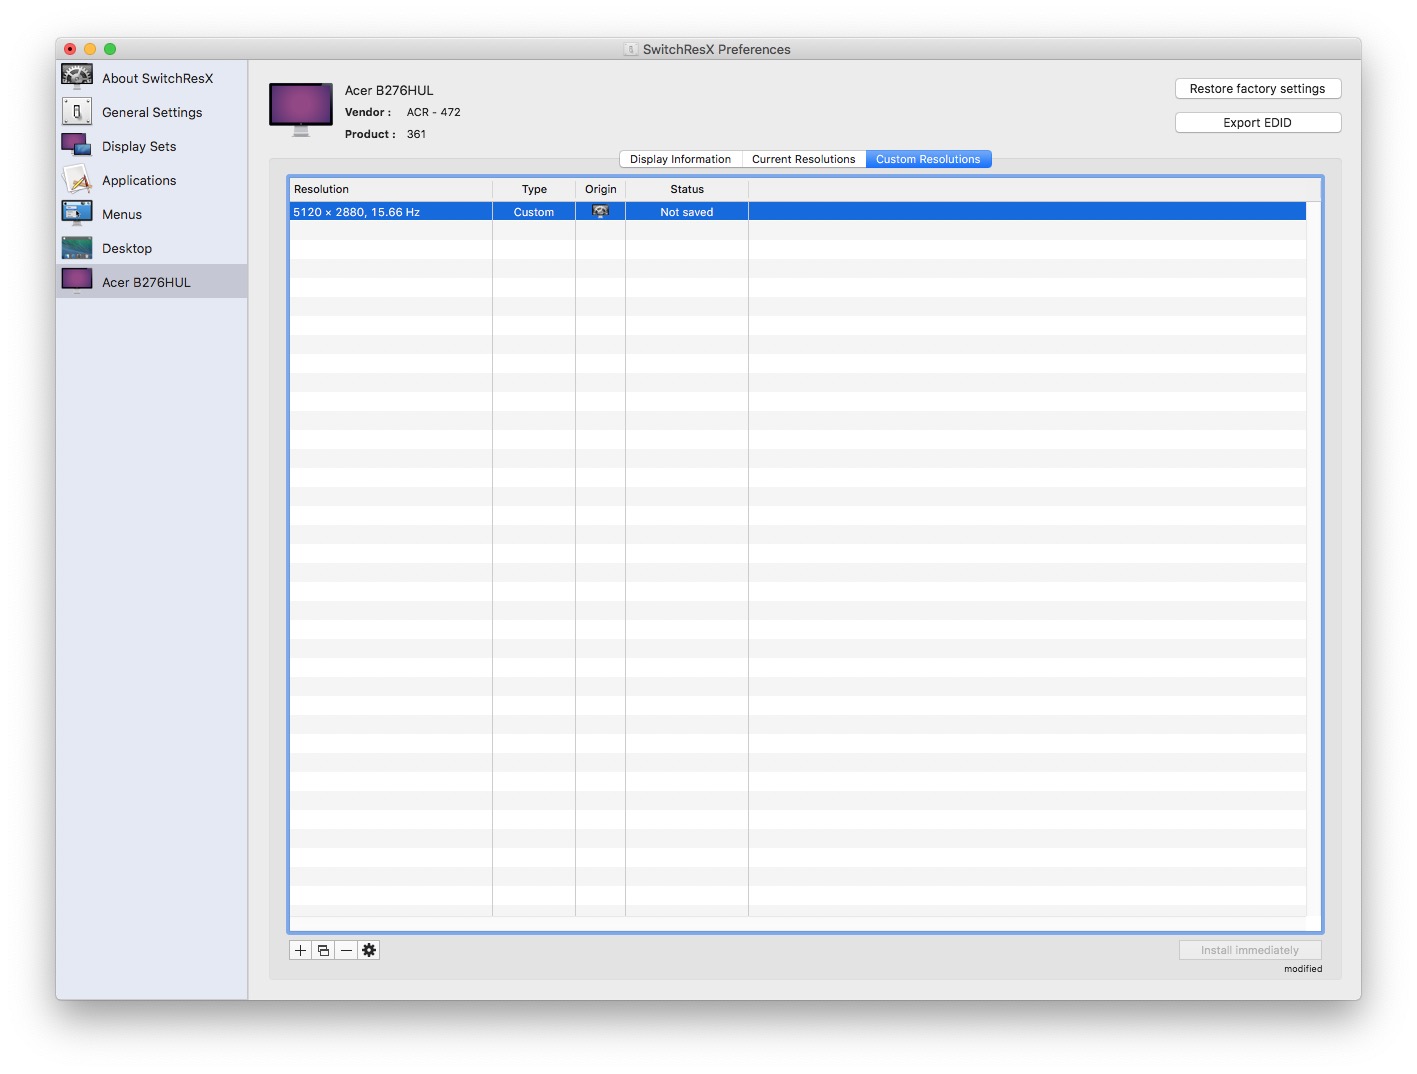Click the origin icon in the 5120 × 2880 row
This screenshot has height=1074, width=1417.
600,211
